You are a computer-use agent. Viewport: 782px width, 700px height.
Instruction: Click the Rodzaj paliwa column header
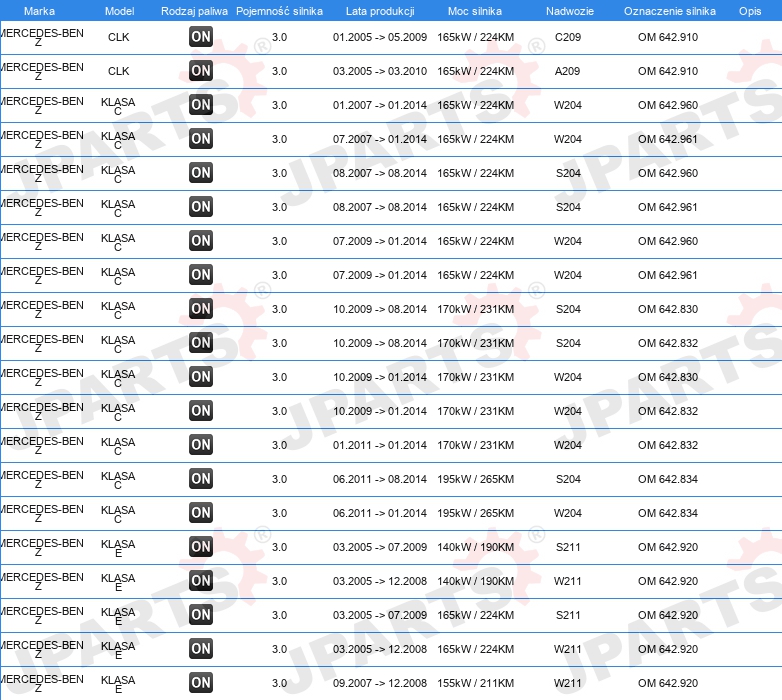coord(194,11)
